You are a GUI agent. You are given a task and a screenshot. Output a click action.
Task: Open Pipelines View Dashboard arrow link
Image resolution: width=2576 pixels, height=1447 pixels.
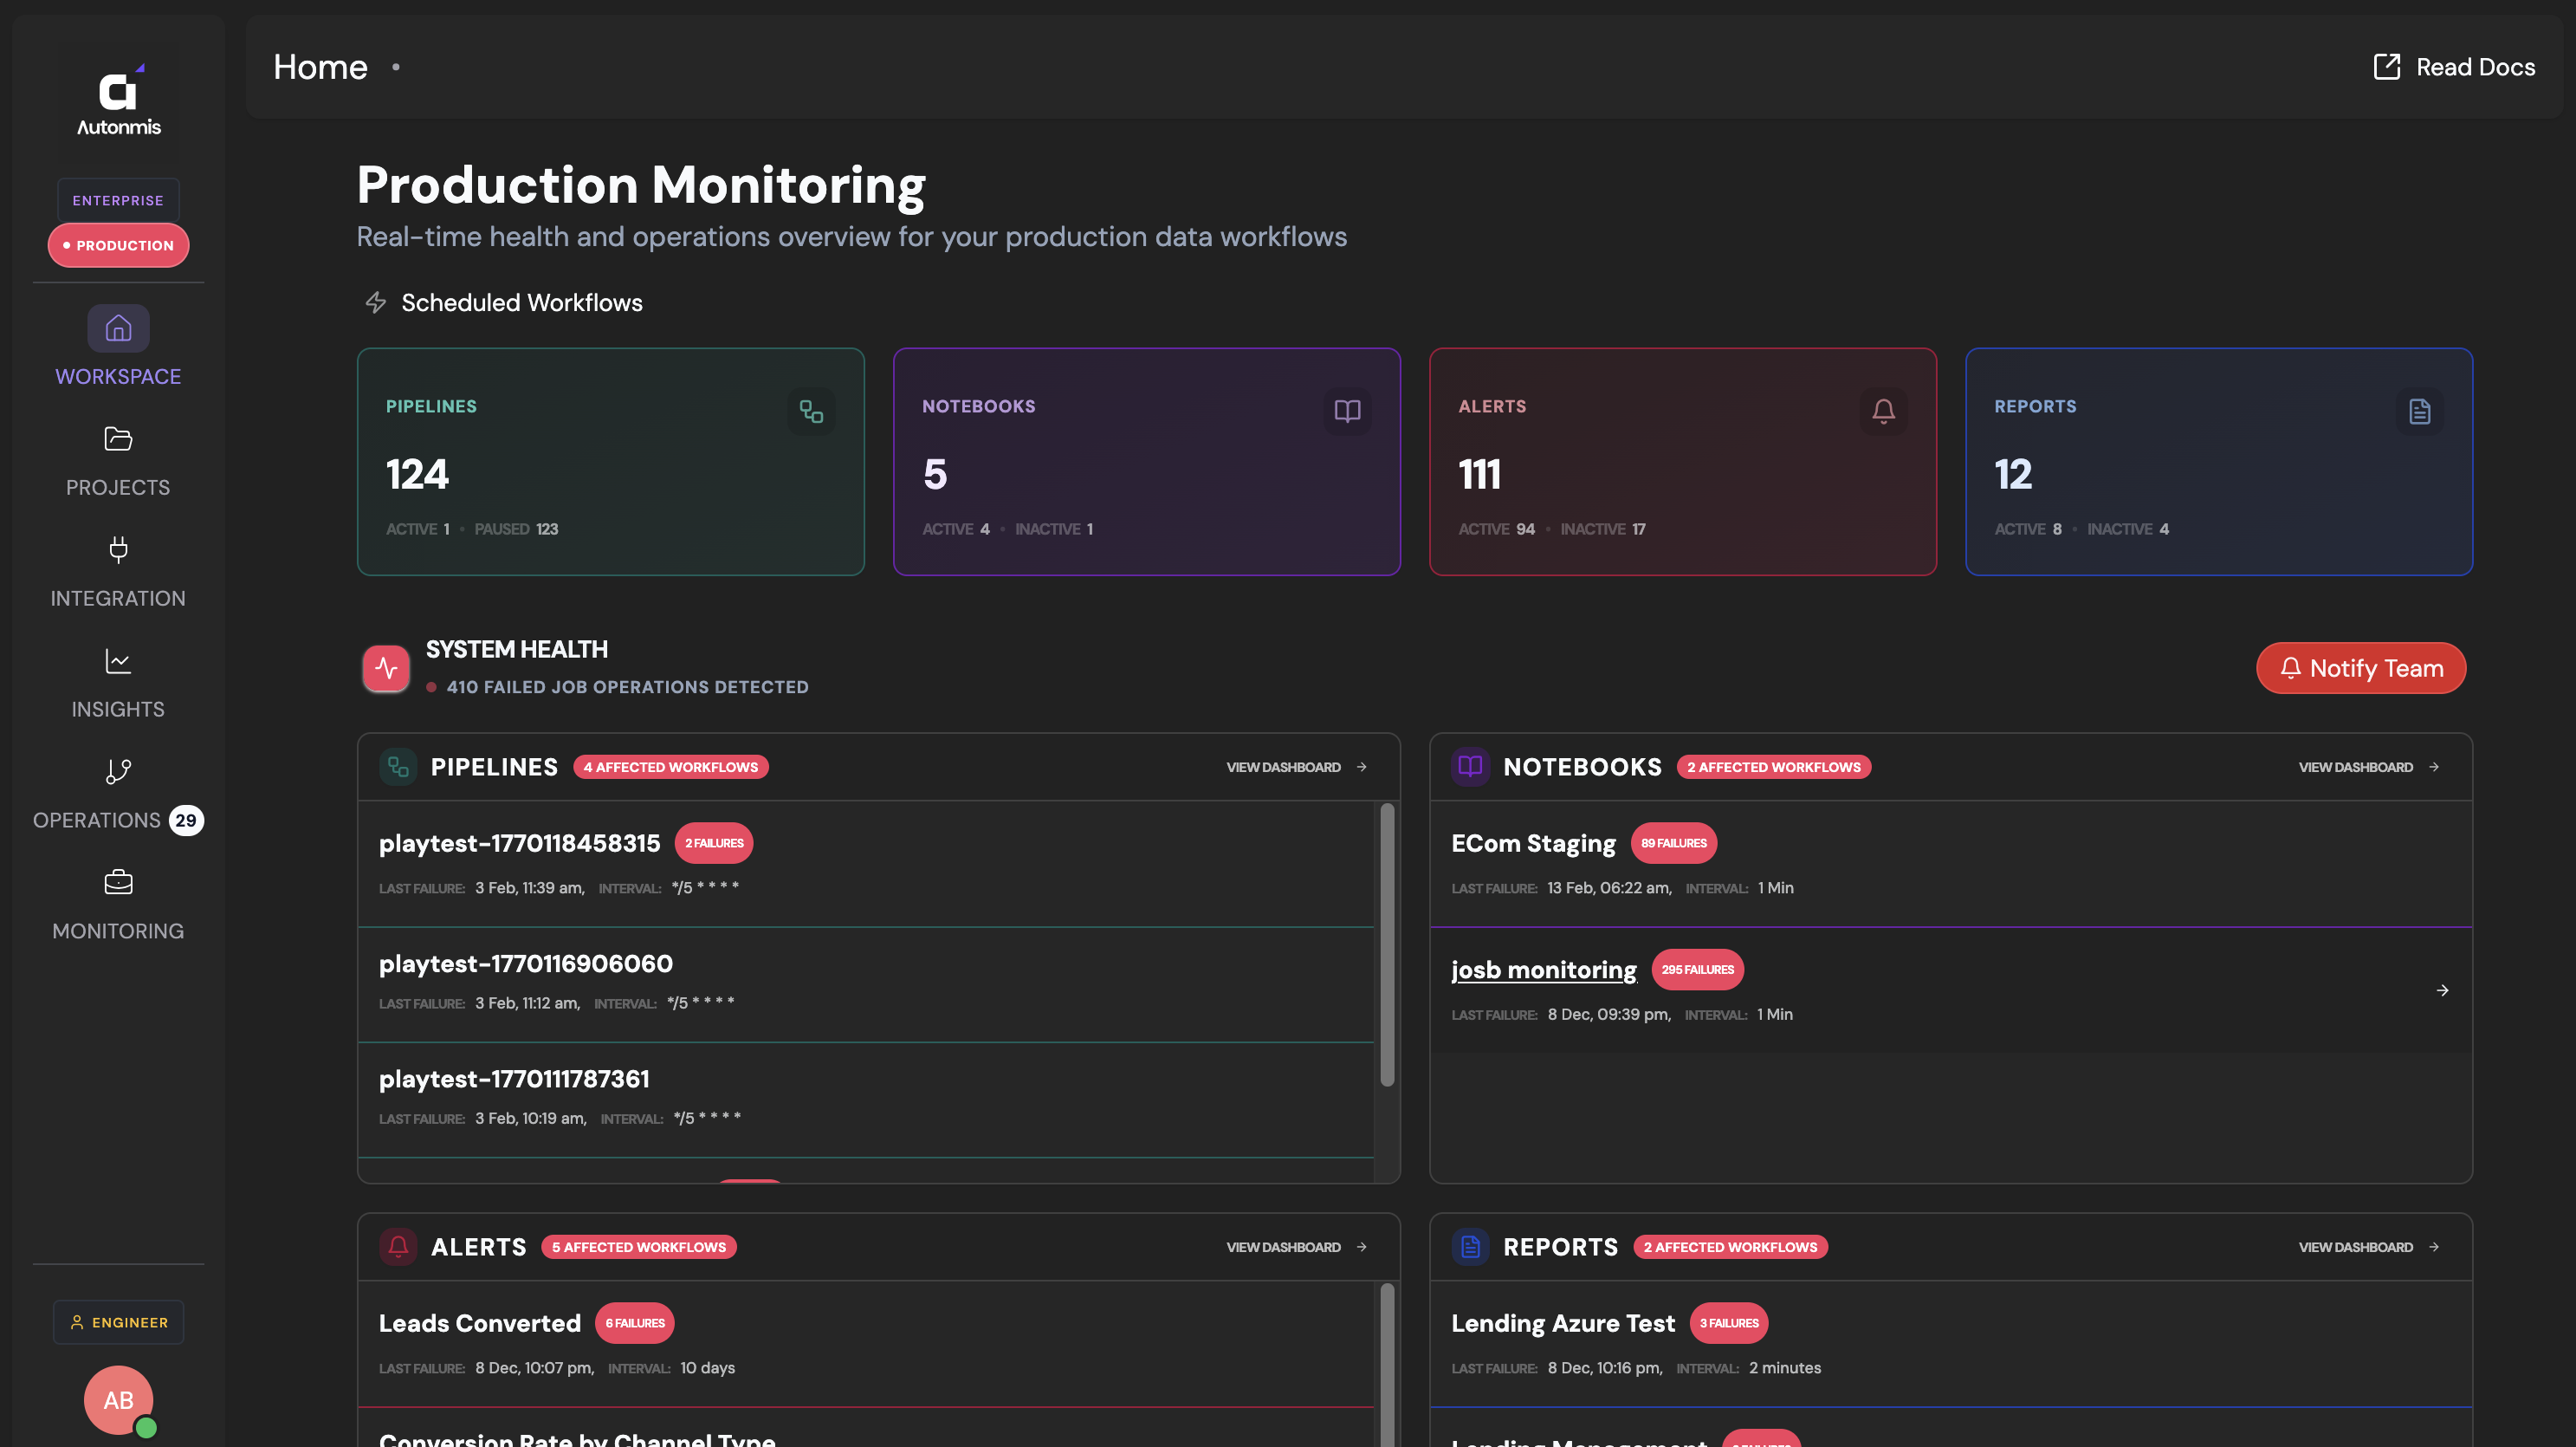[1296, 767]
